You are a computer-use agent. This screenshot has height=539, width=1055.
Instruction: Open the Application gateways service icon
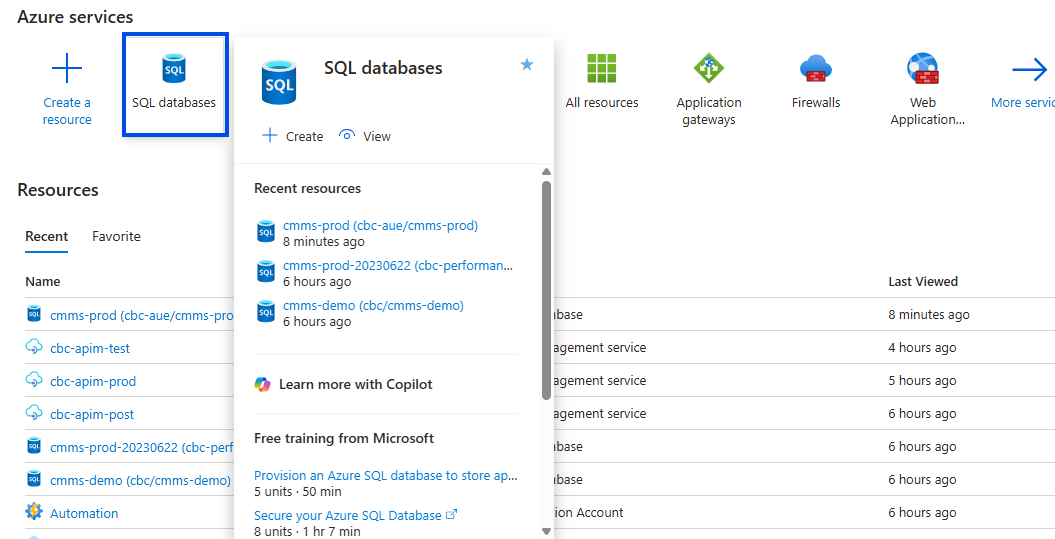708,69
